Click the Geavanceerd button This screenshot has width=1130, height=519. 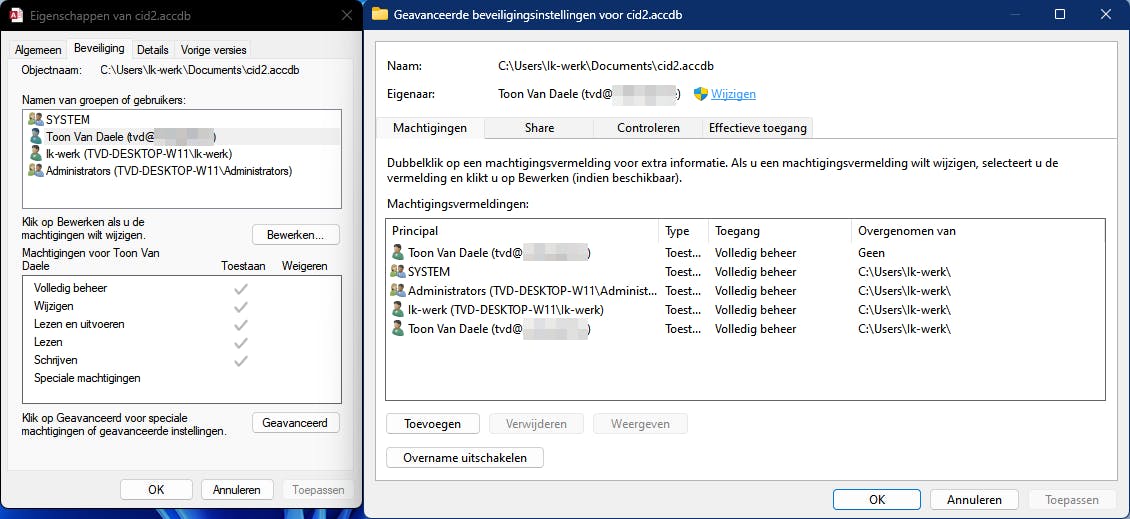(295, 423)
